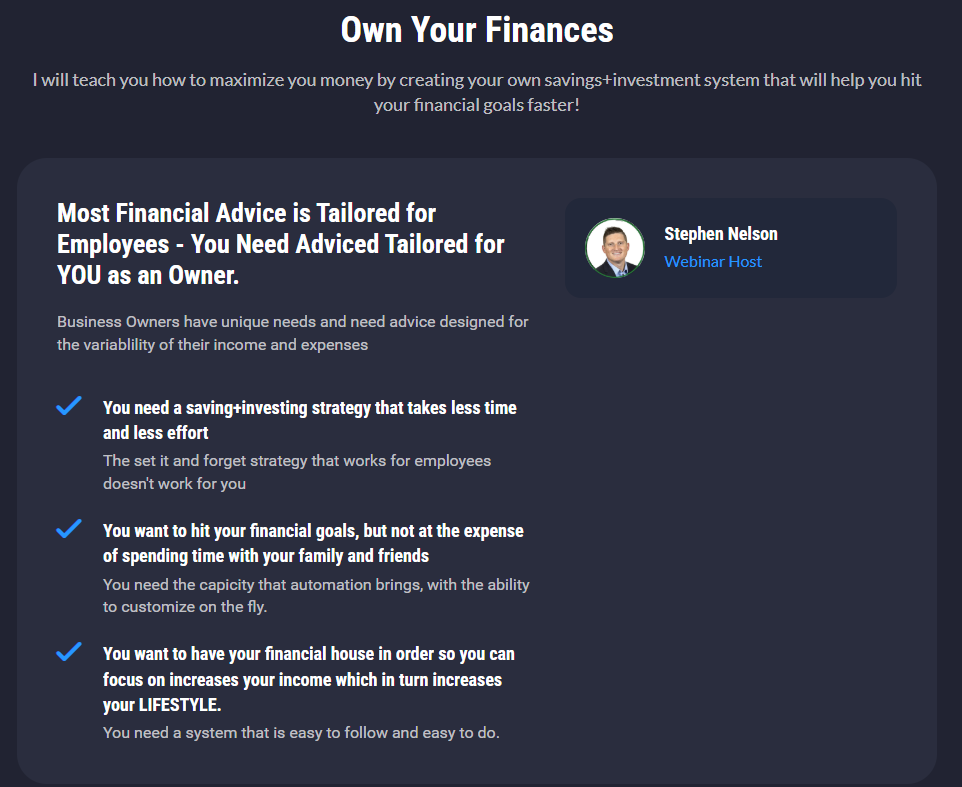Viewport: 962px width, 787px height.
Task: Click Stephen Nelson's profile photo
Action: 615,248
